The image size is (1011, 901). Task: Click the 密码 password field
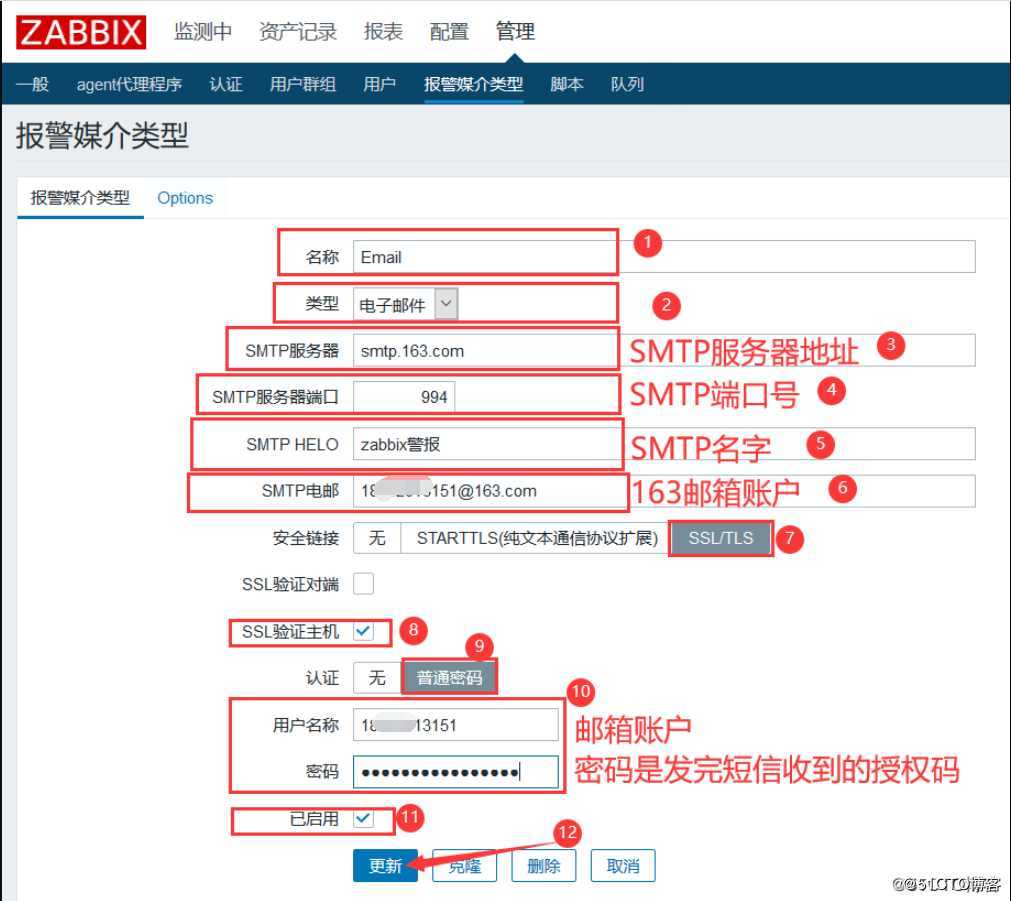(x=456, y=771)
